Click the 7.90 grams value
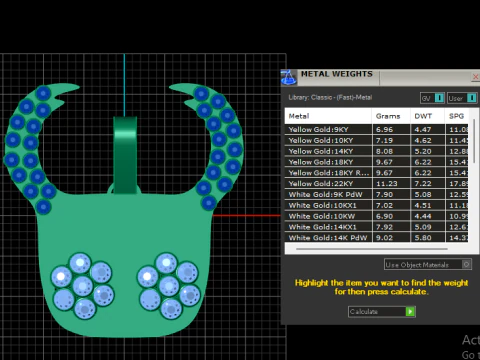This screenshot has height=360, width=480. point(384,194)
